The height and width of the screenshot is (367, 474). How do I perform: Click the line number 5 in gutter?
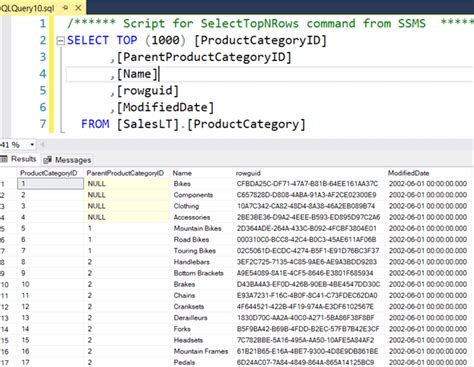pos(43,91)
